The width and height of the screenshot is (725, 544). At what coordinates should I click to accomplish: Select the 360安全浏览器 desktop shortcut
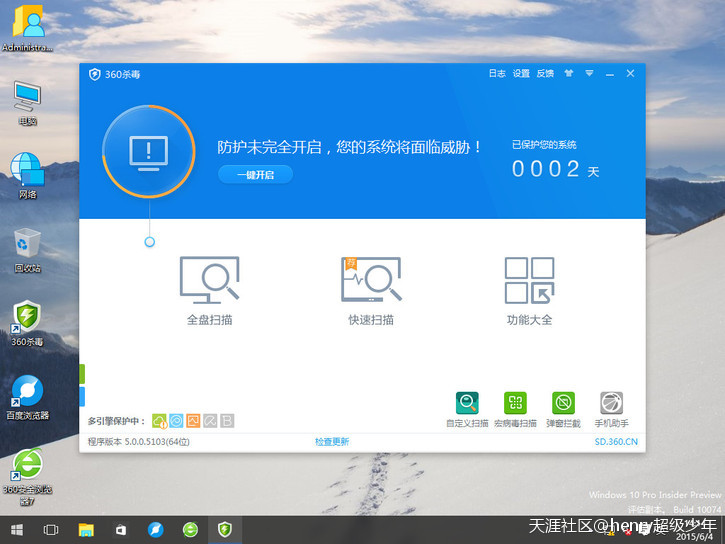point(28,477)
